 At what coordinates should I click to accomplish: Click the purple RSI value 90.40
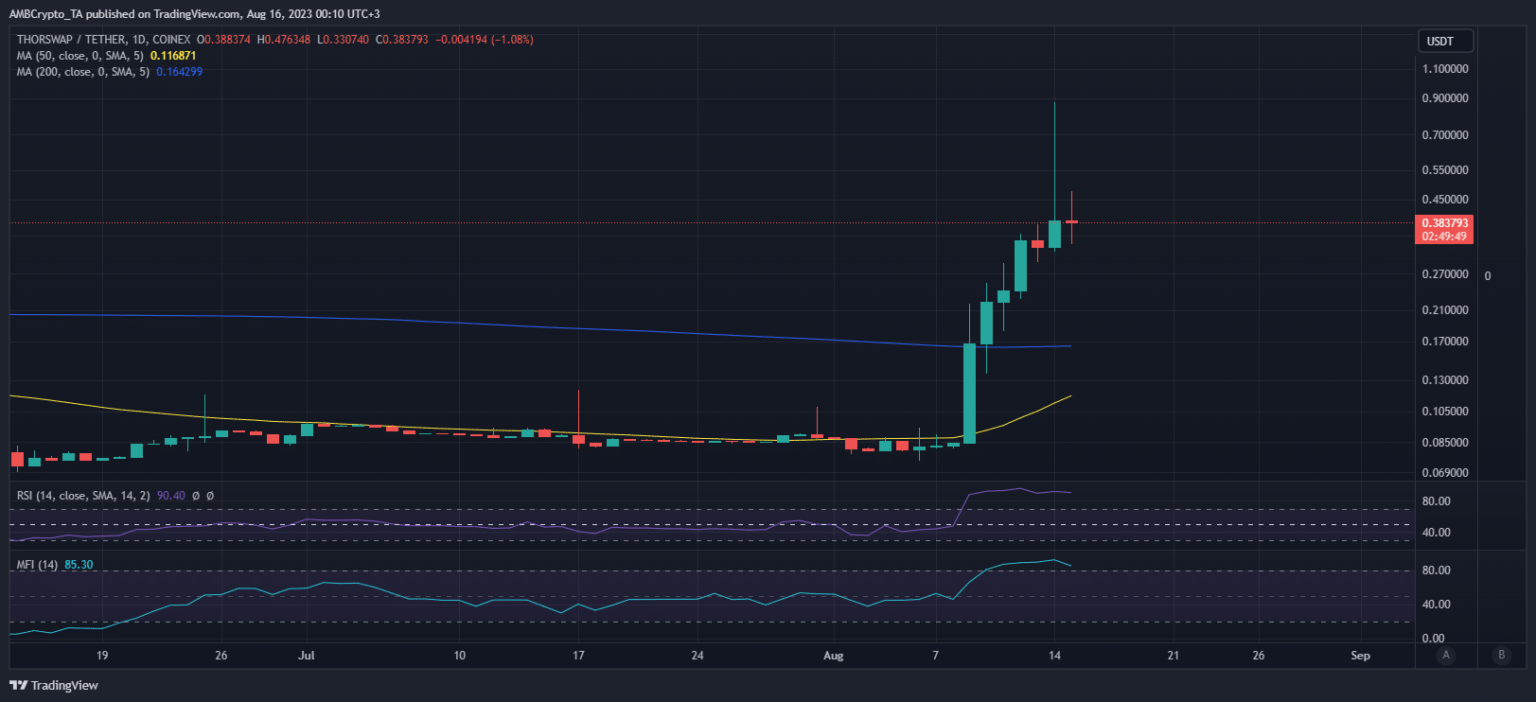pyautogui.click(x=171, y=495)
